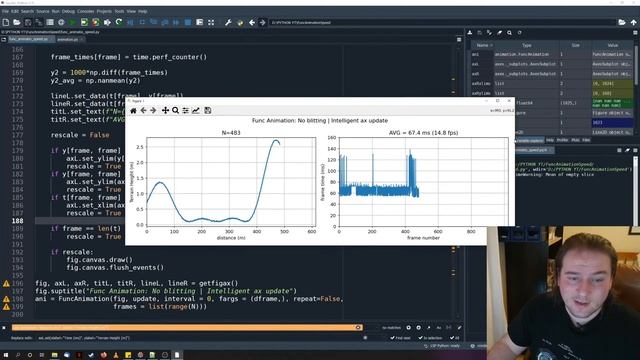
Task: Toggle case sensitive 'Aa' search option
Action: (x=439, y=327)
